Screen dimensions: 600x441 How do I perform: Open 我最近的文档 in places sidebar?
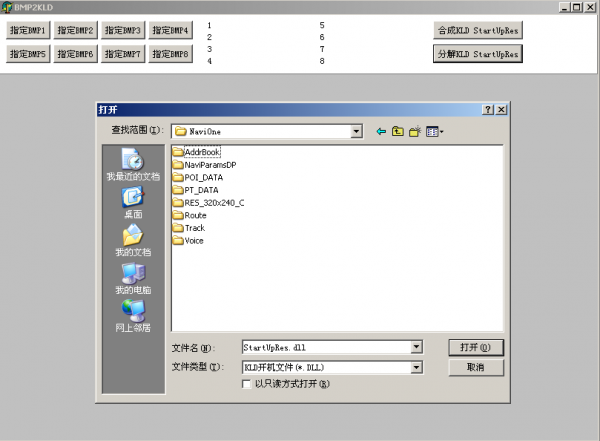[133, 164]
